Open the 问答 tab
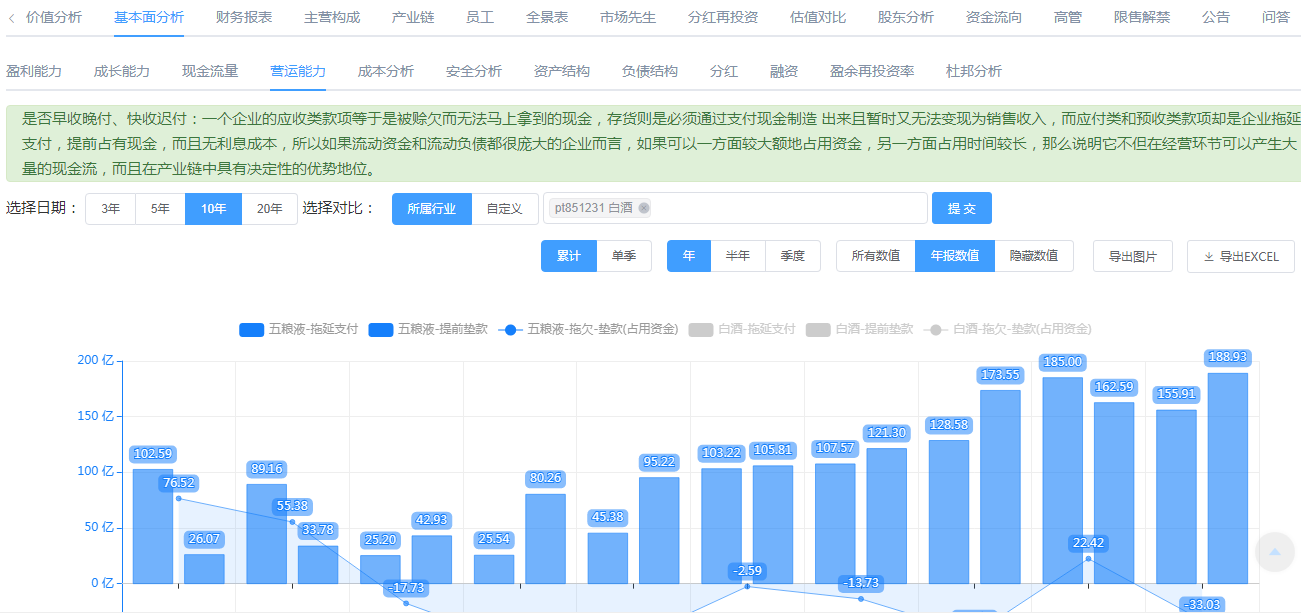 pyautogui.click(x=1276, y=17)
